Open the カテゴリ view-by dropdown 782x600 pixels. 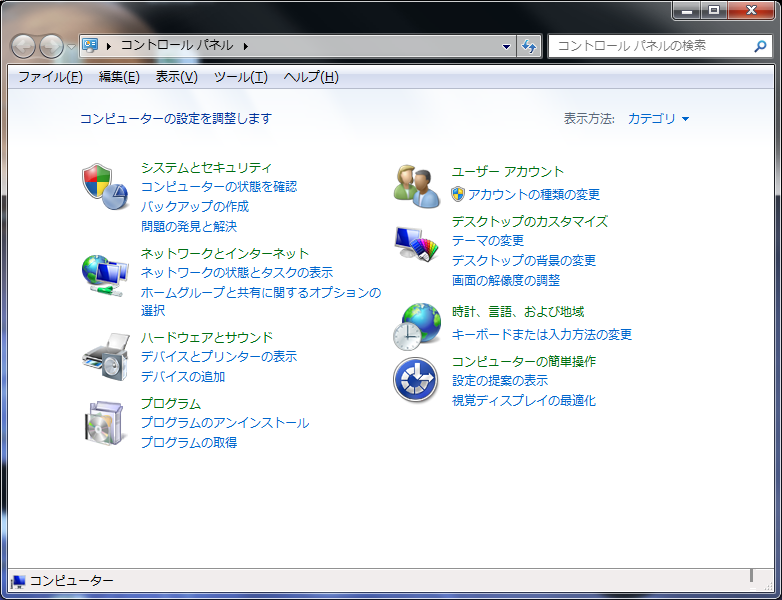click(x=658, y=119)
